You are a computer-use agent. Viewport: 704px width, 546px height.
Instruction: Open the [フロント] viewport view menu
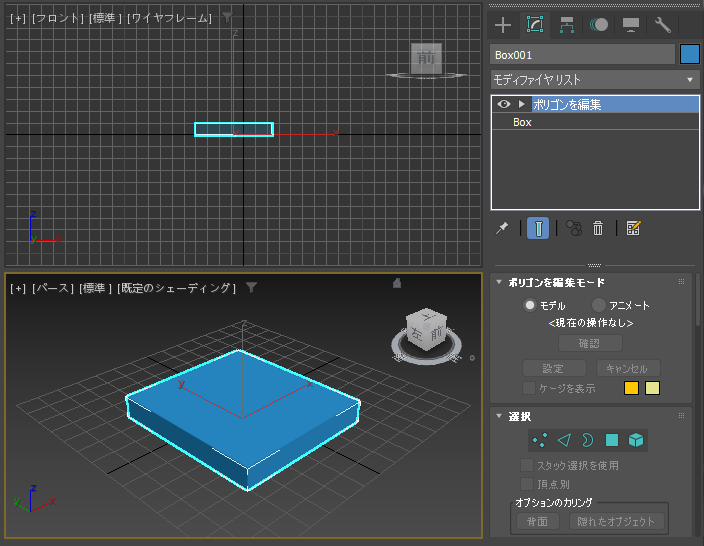click(58, 18)
